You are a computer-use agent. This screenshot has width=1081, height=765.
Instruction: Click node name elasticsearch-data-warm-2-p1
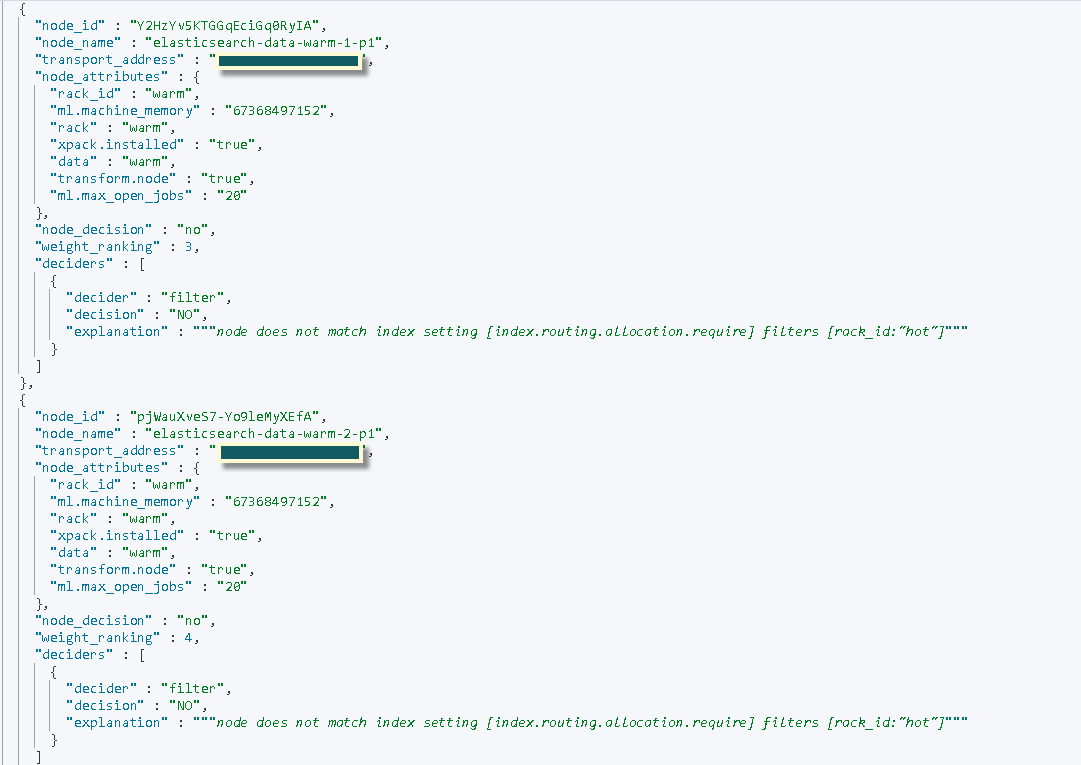tap(266, 433)
